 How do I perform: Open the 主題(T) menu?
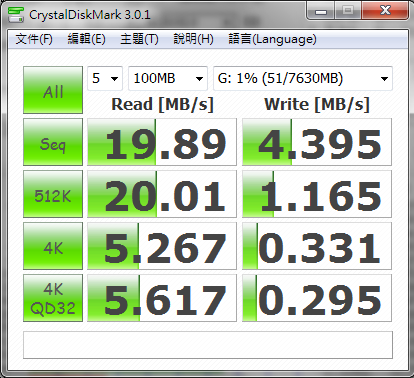pos(139,39)
